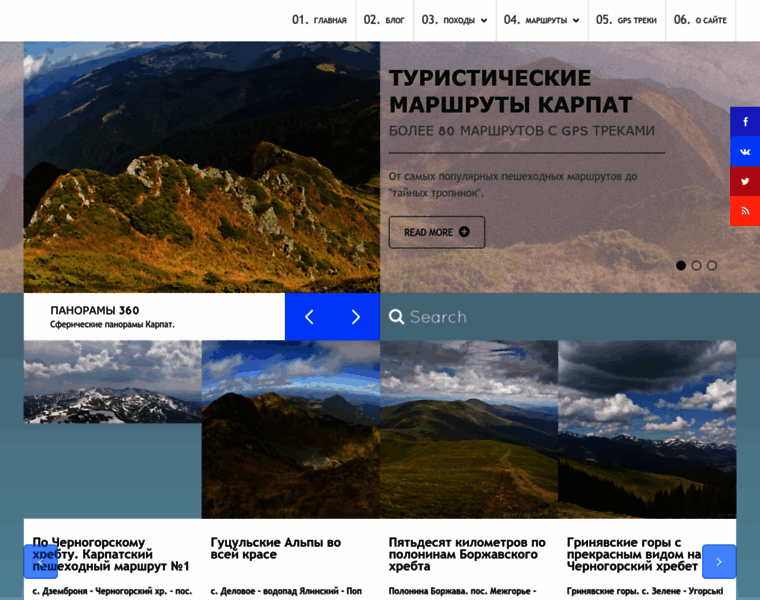Image resolution: width=760 pixels, height=600 pixels.
Task: Open the Гринявские горы dark clouds thumbnail
Action: (x=647, y=429)
